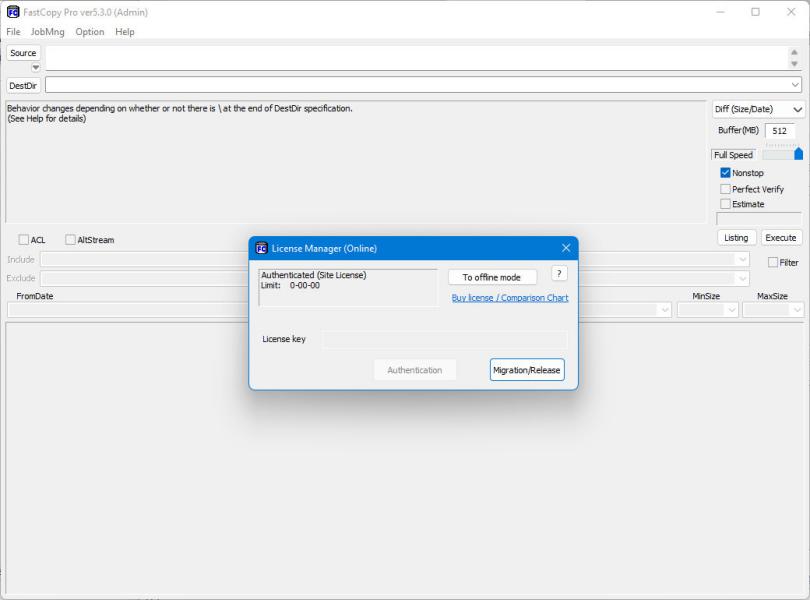810x600 pixels.
Task: Open the JobMng menu
Action: tap(48, 32)
